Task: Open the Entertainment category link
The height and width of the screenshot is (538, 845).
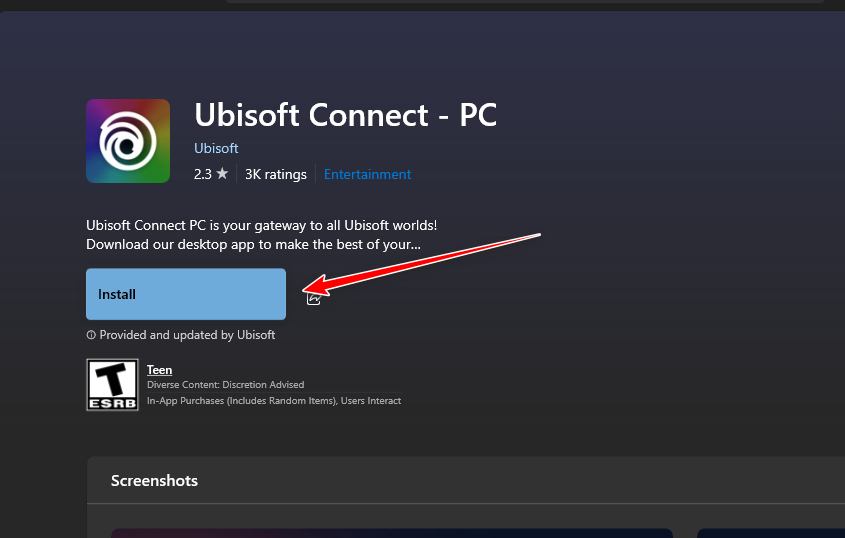Action: tap(367, 174)
